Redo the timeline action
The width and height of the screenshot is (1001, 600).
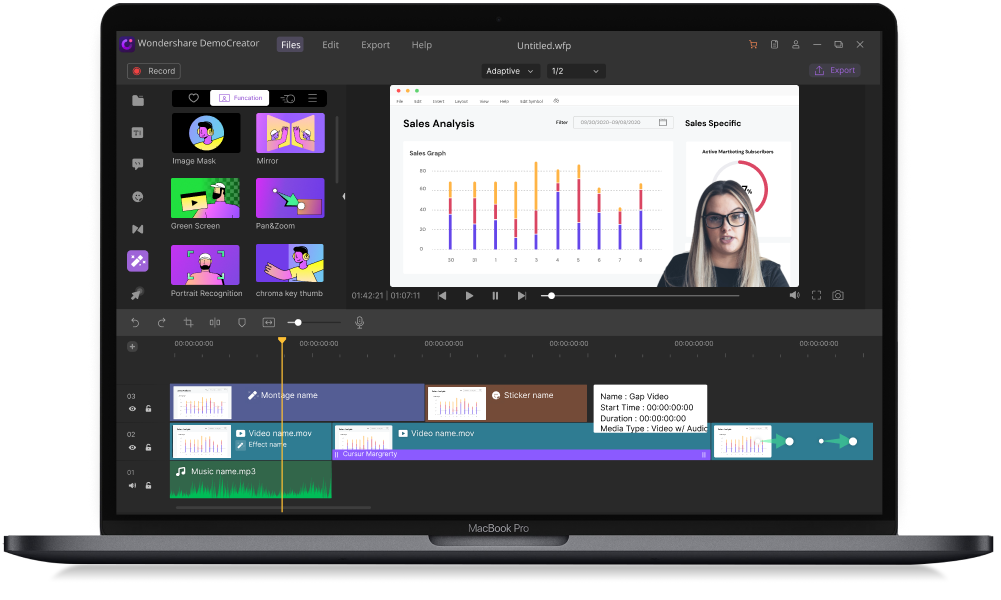coord(162,322)
